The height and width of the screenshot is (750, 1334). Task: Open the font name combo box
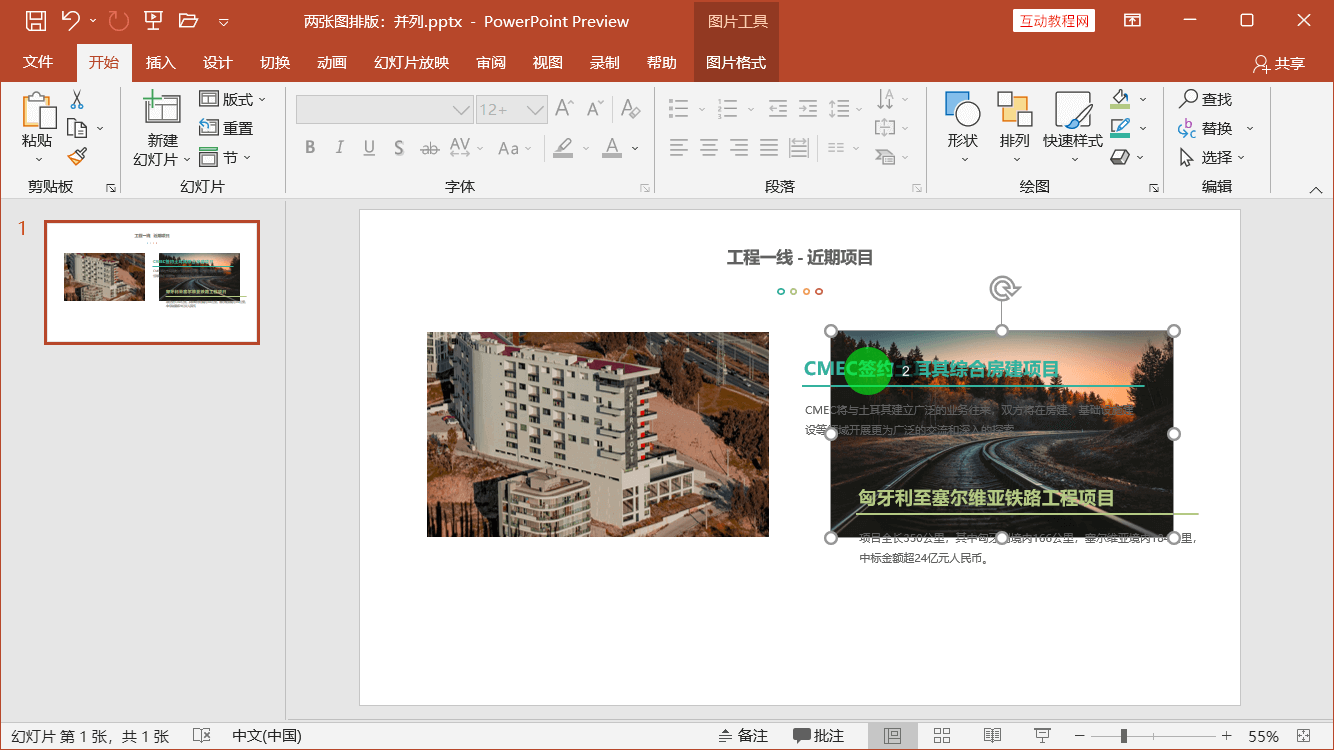384,110
